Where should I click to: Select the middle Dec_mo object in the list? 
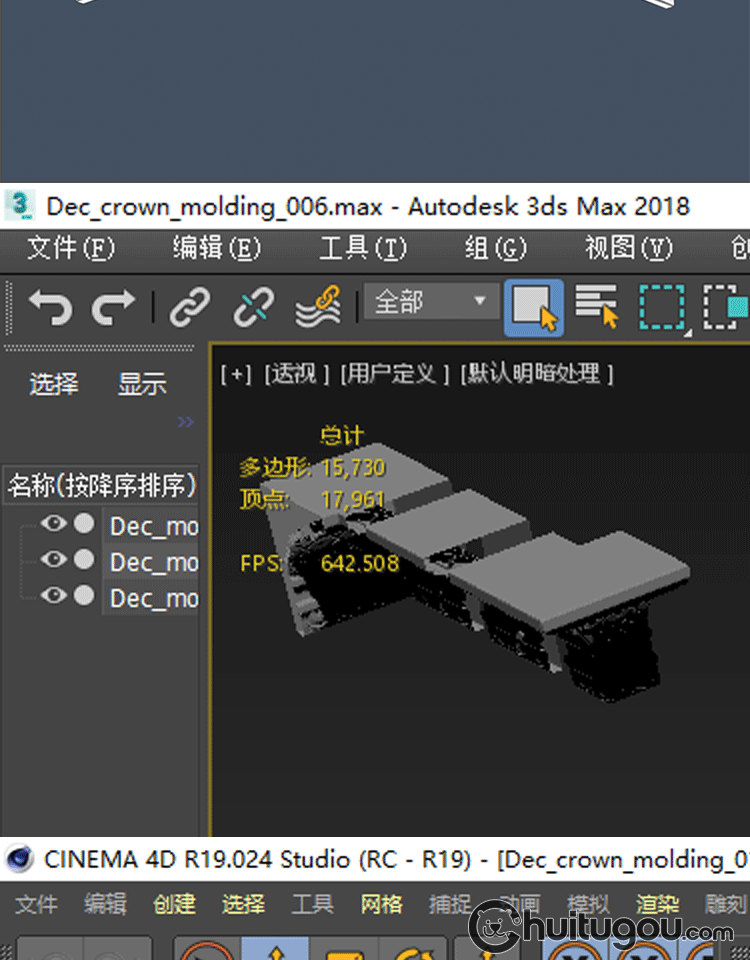(x=154, y=562)
